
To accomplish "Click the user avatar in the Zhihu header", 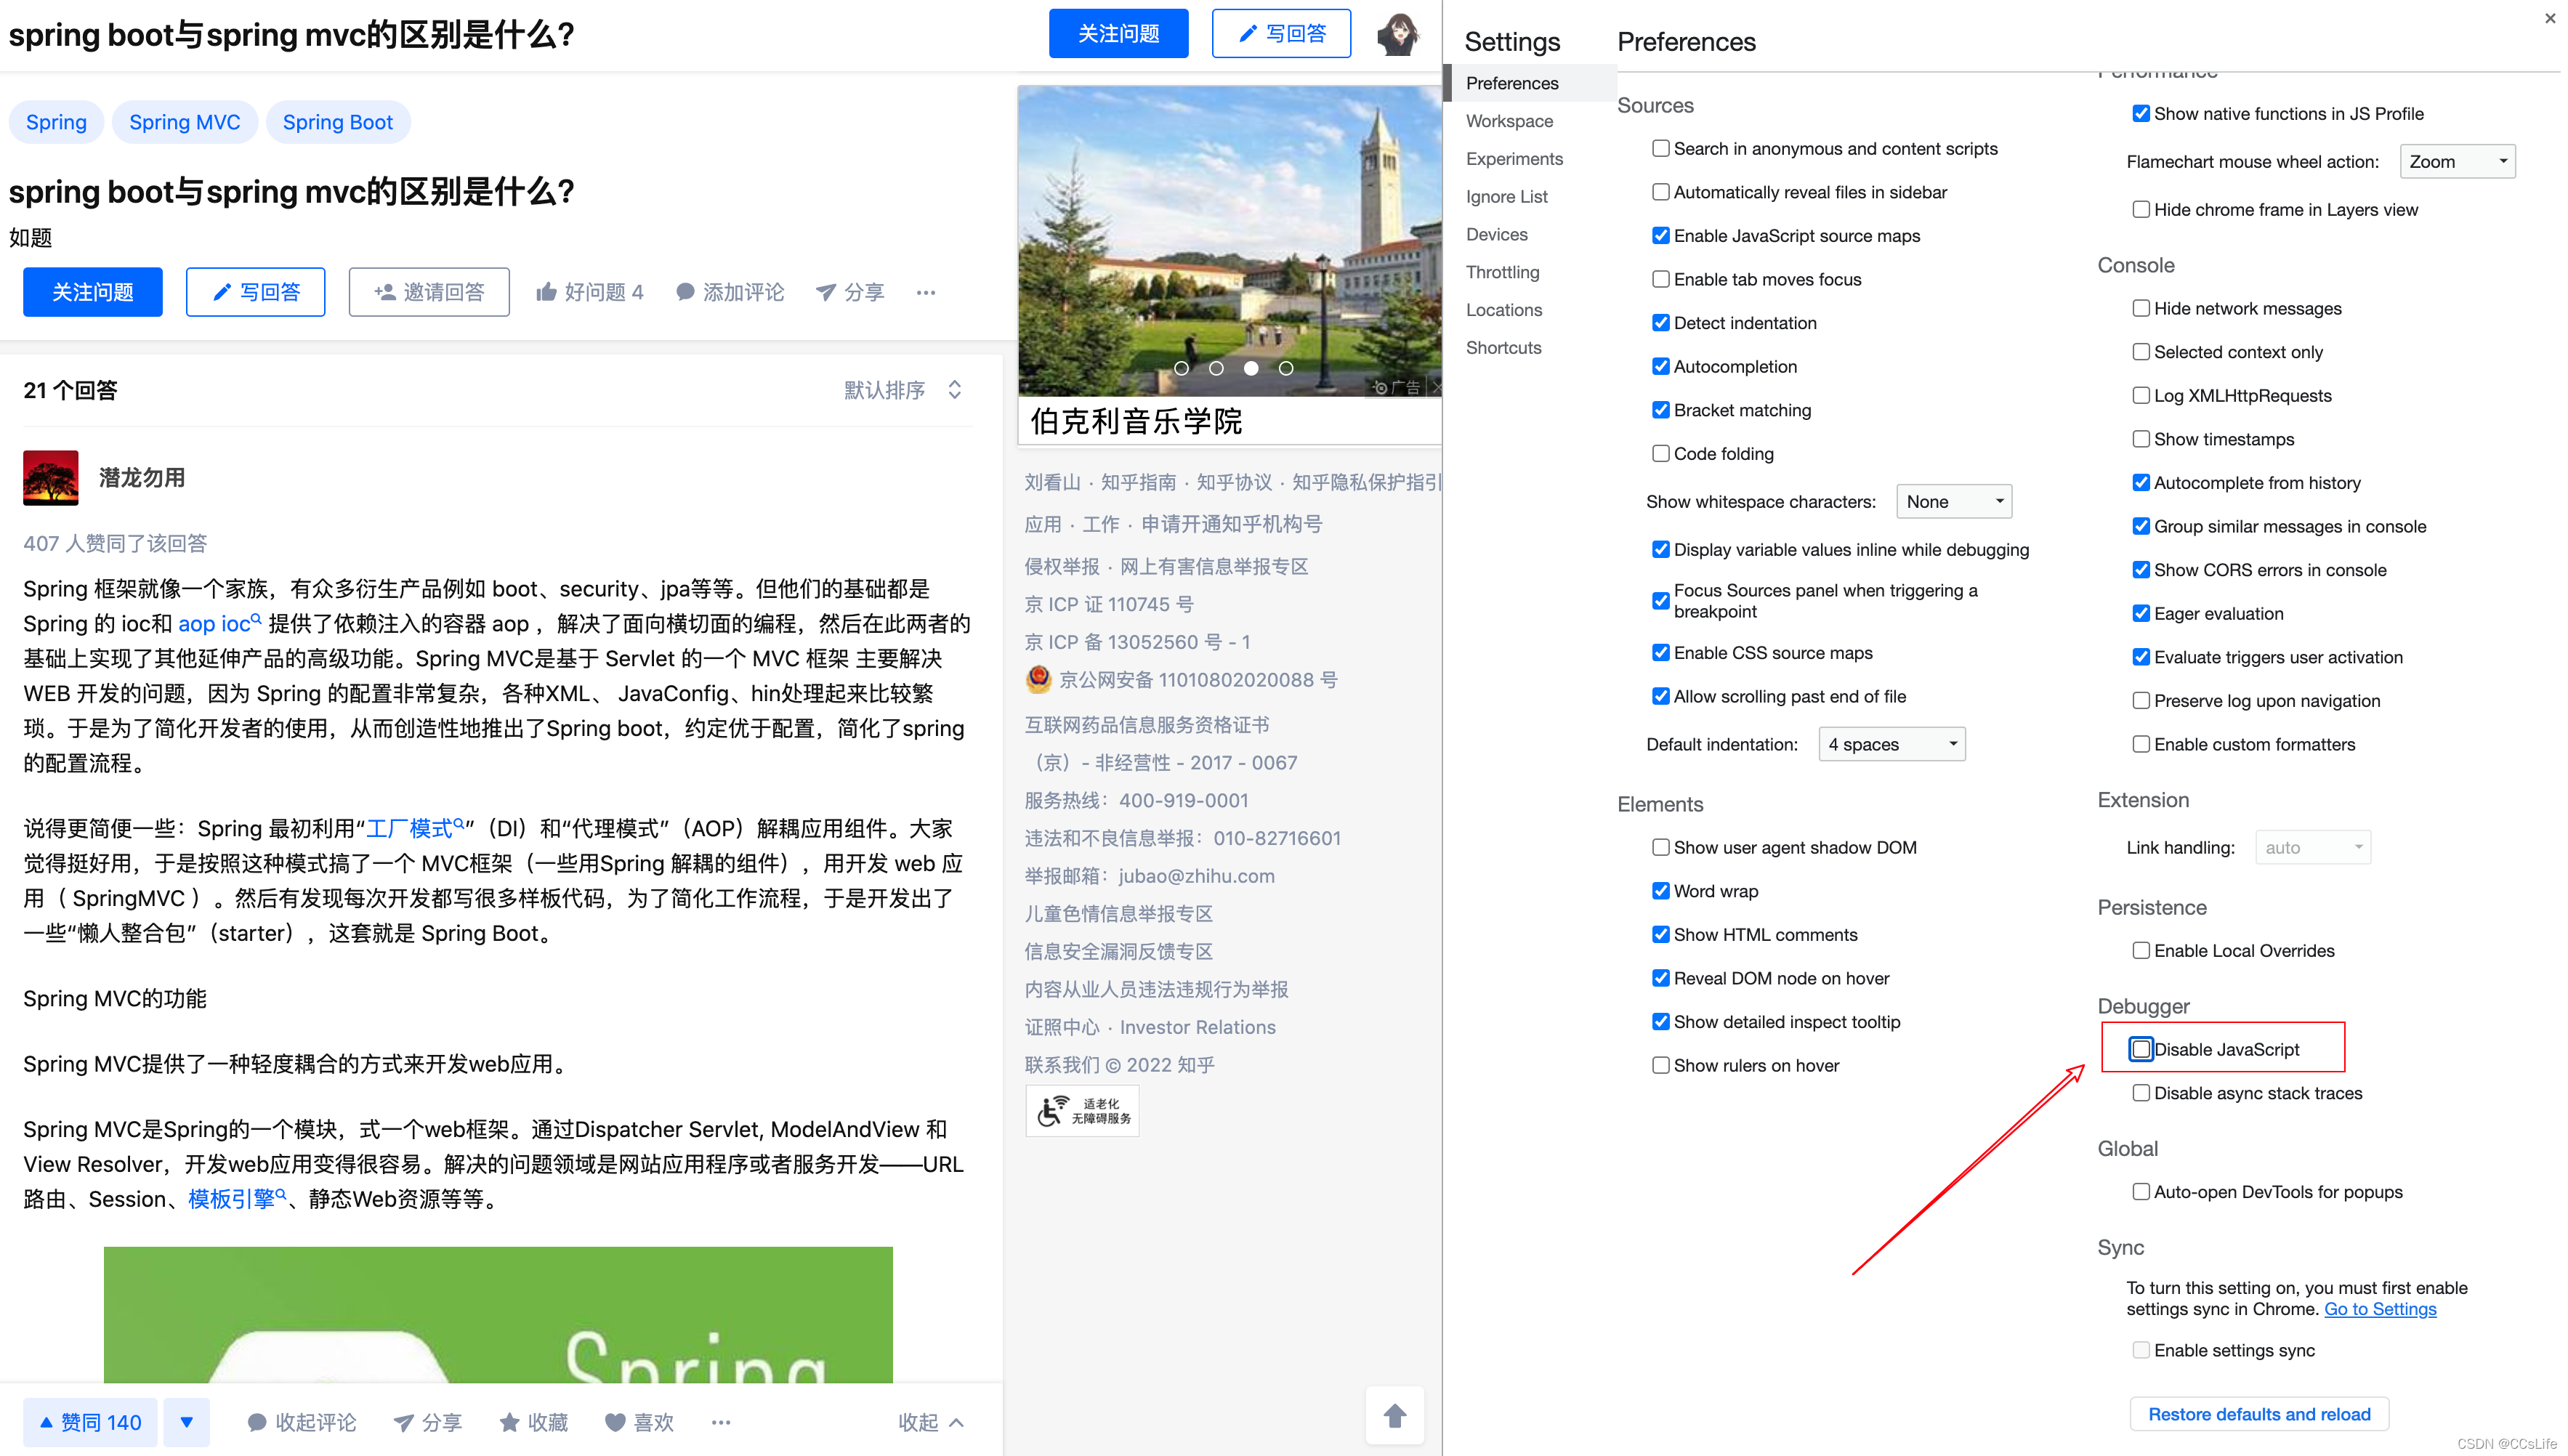I will 1398,34.
